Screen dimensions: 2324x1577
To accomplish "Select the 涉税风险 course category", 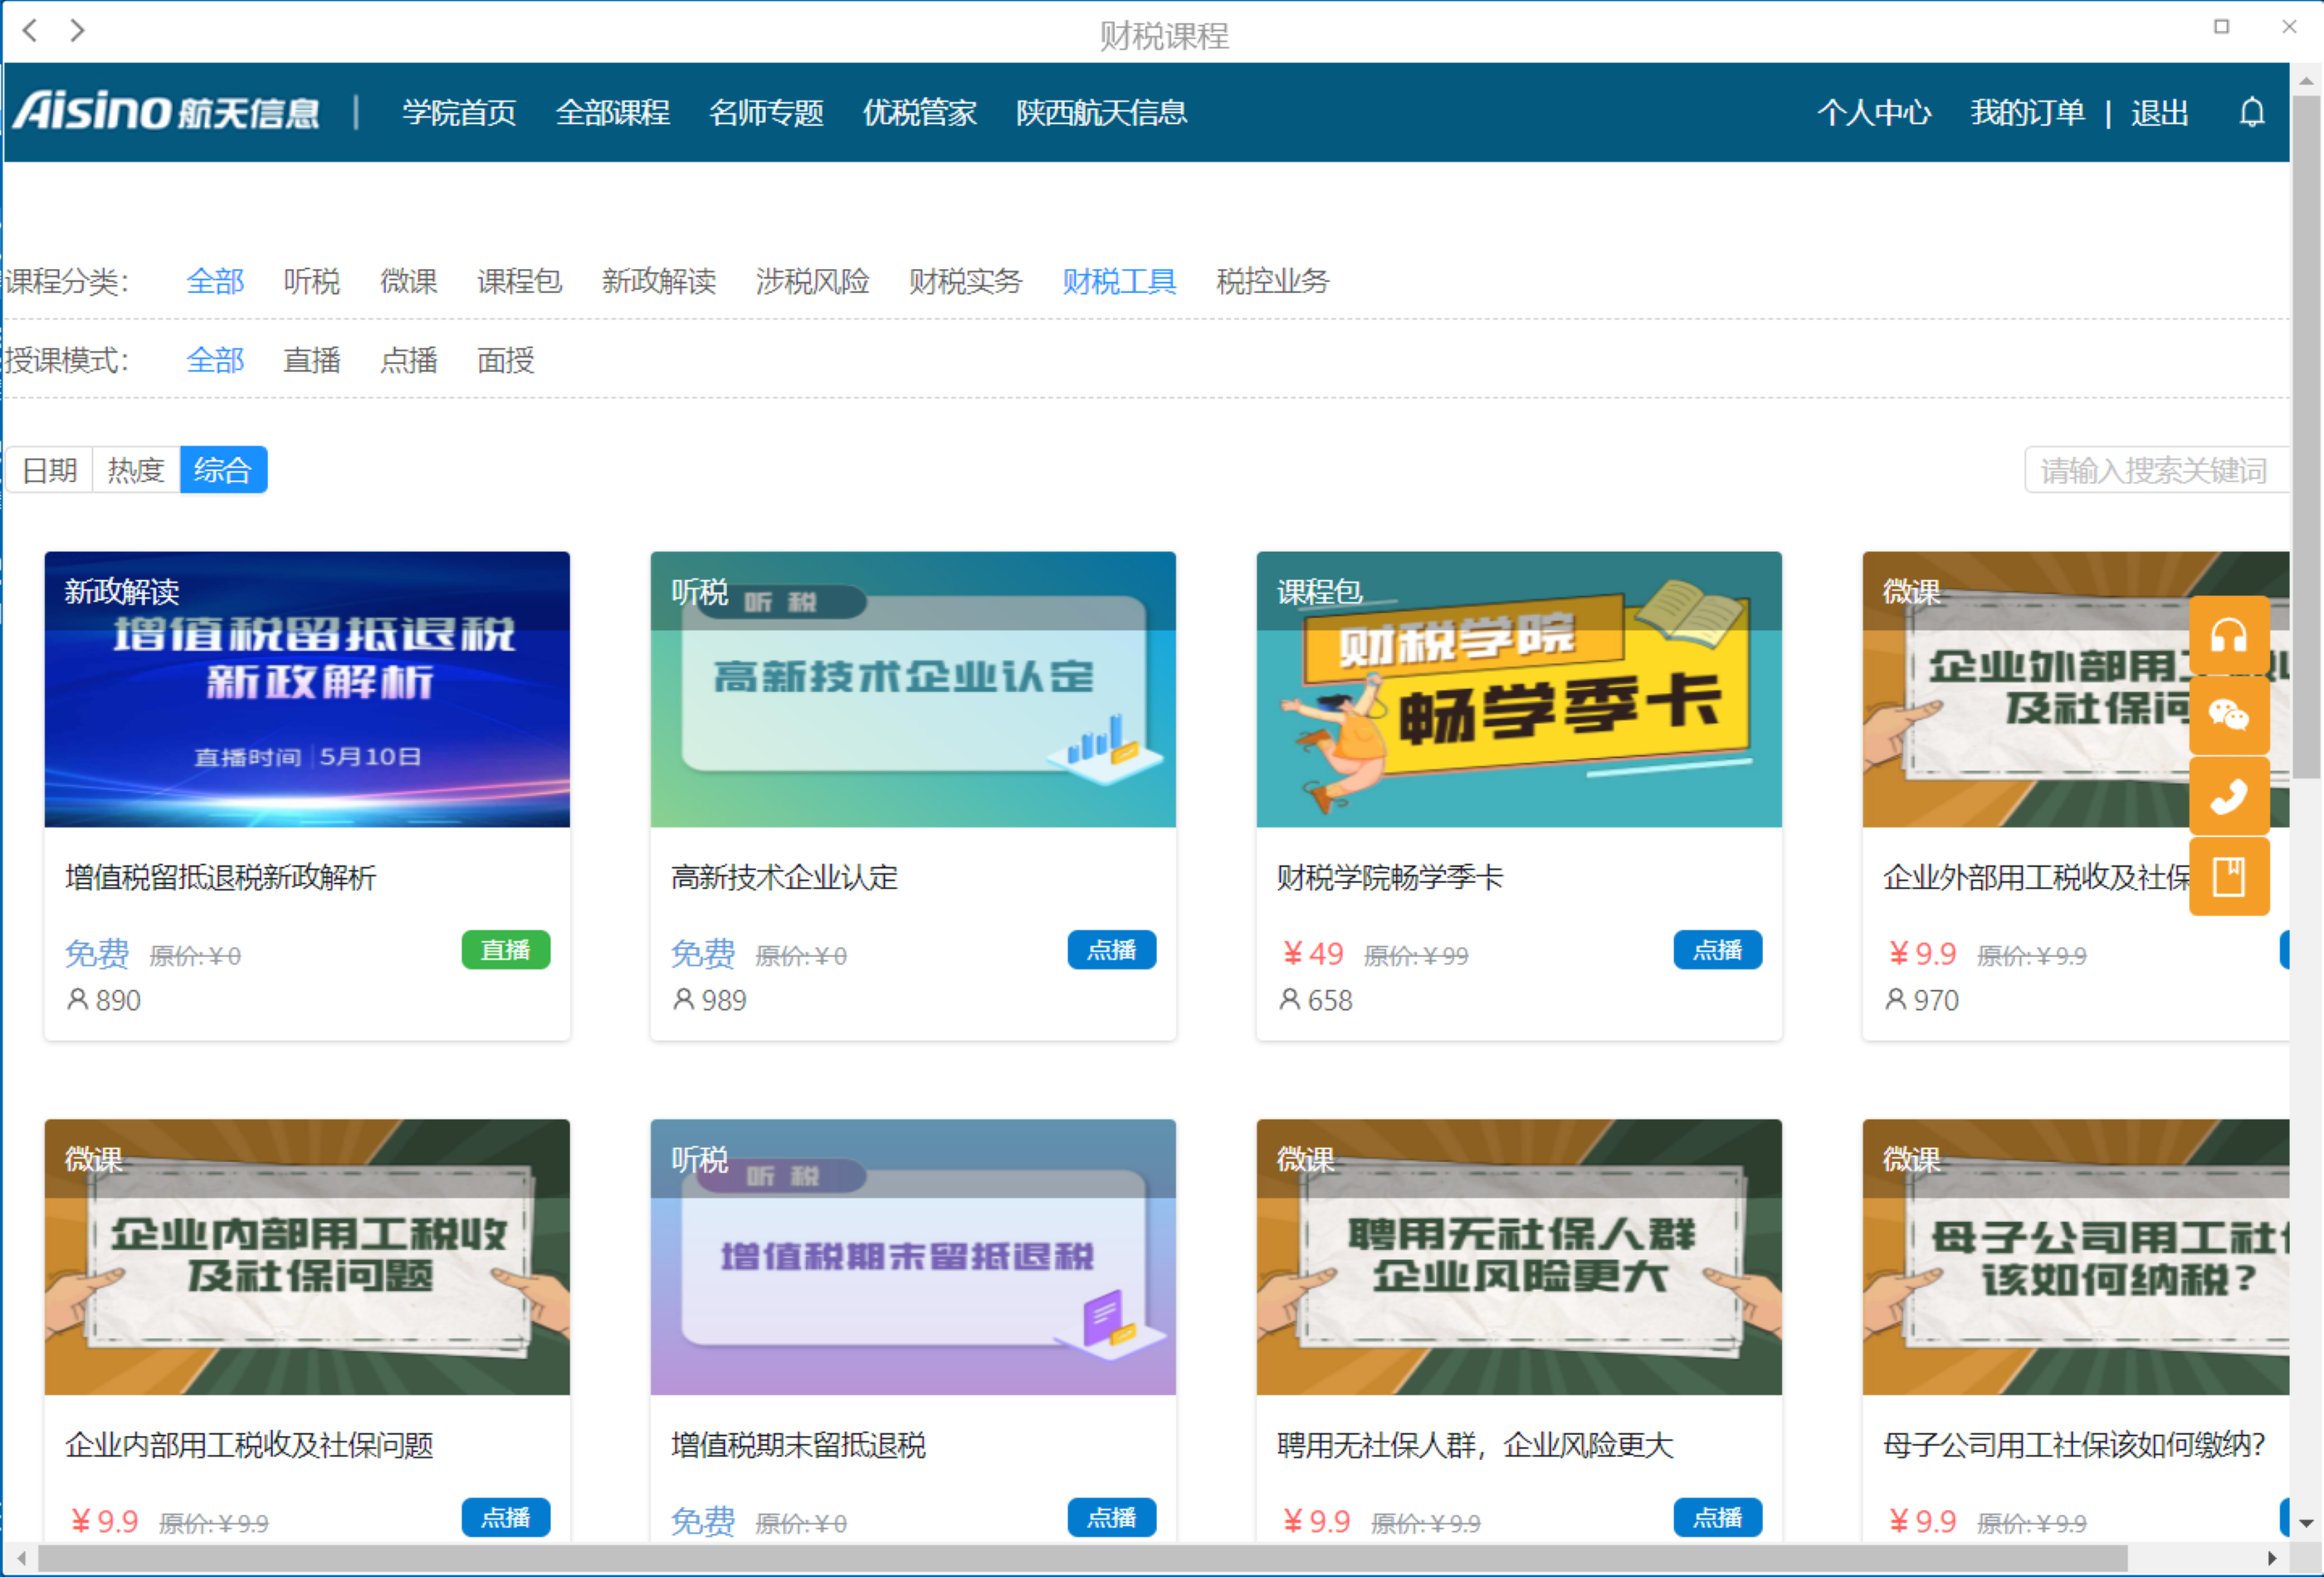I will tap(812, 282).
